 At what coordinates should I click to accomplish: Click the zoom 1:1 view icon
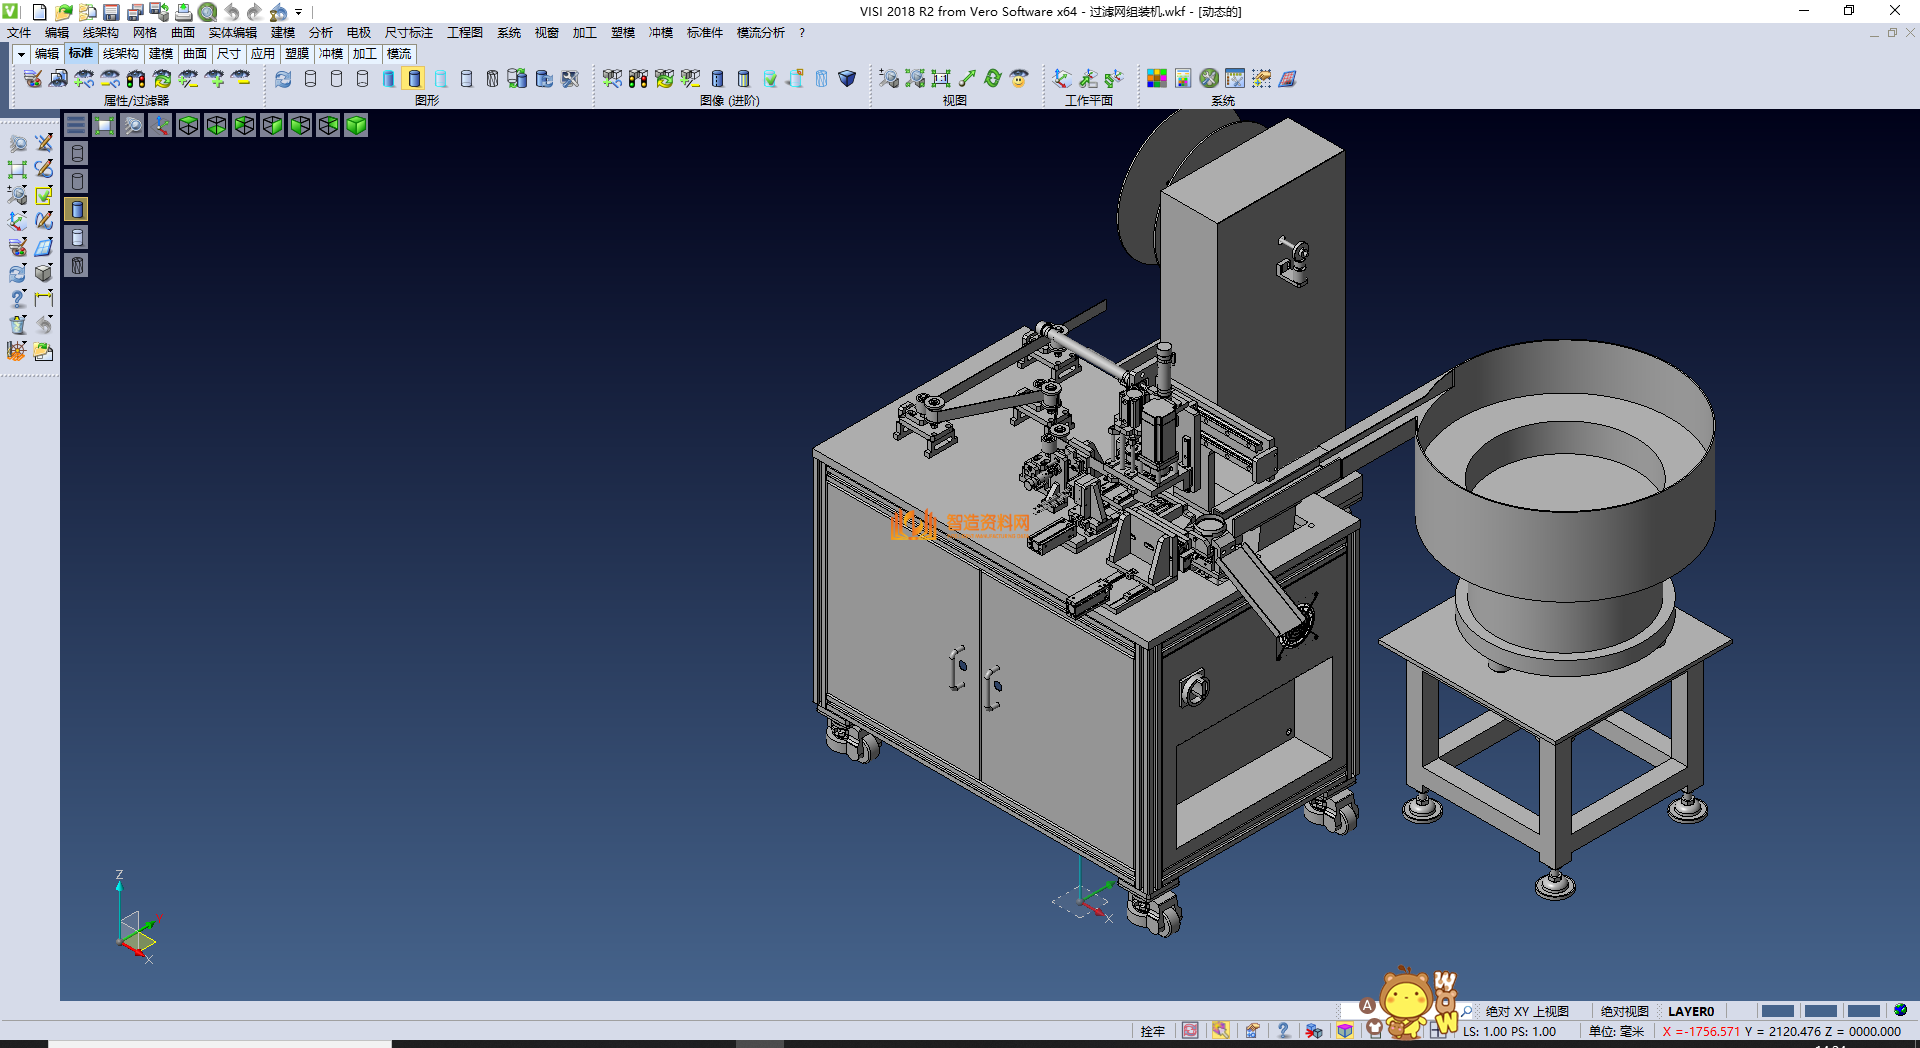point(941,78)
